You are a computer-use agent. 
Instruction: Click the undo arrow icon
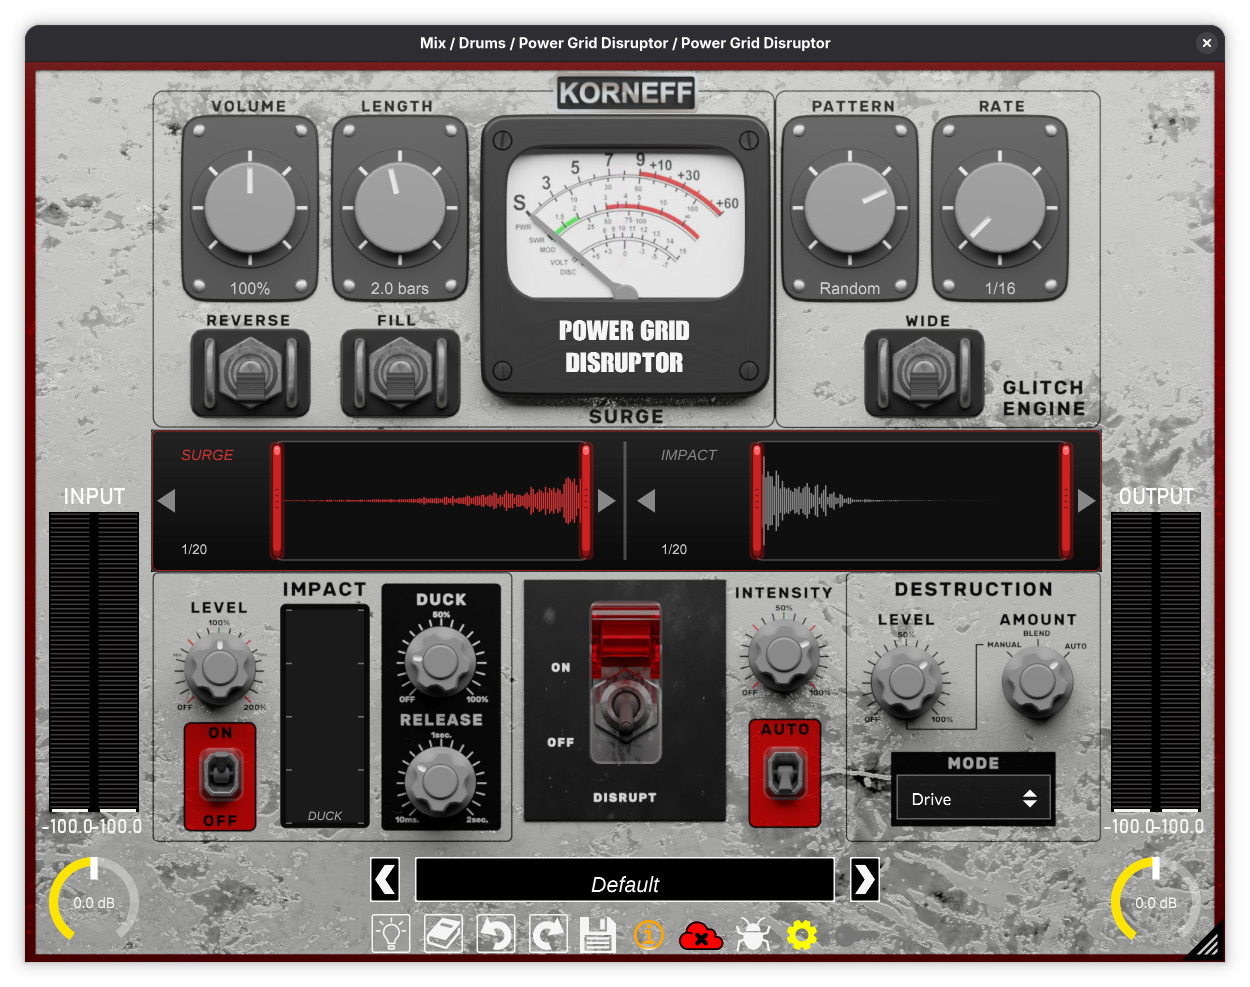[495, 935]
